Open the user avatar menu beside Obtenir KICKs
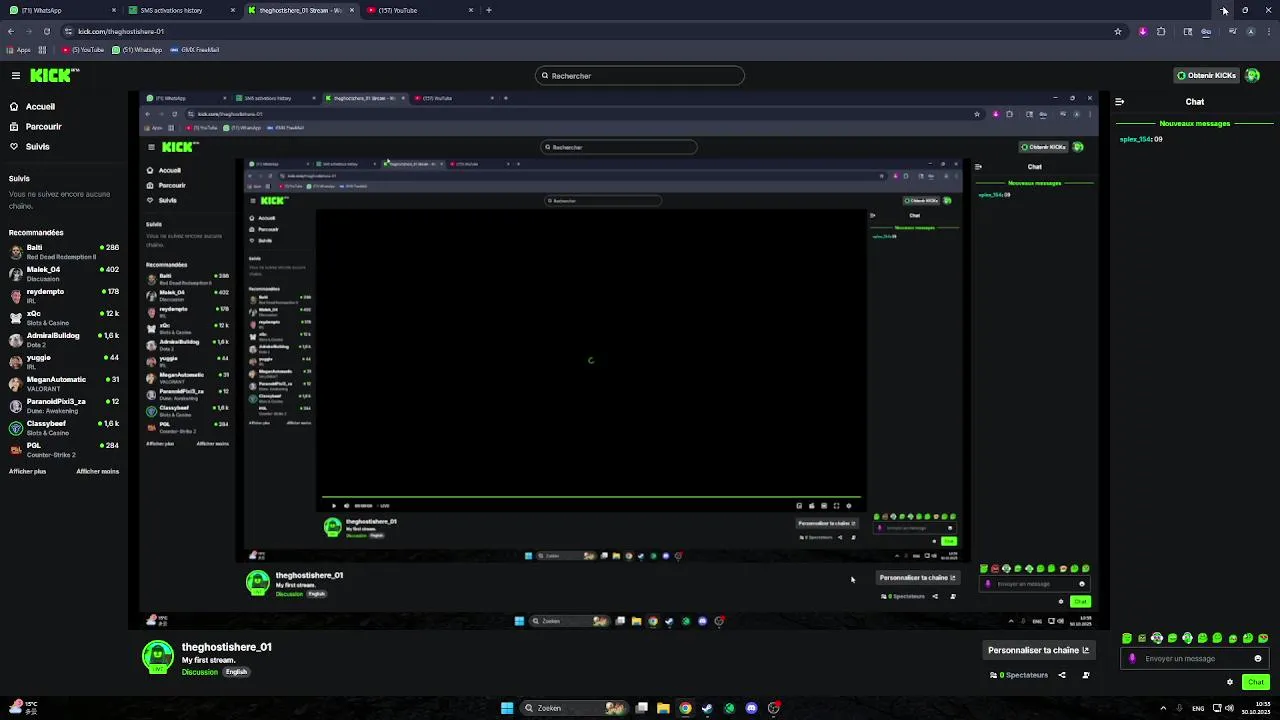Screen dimensions: 1280x720 [x=1252, y=75]
